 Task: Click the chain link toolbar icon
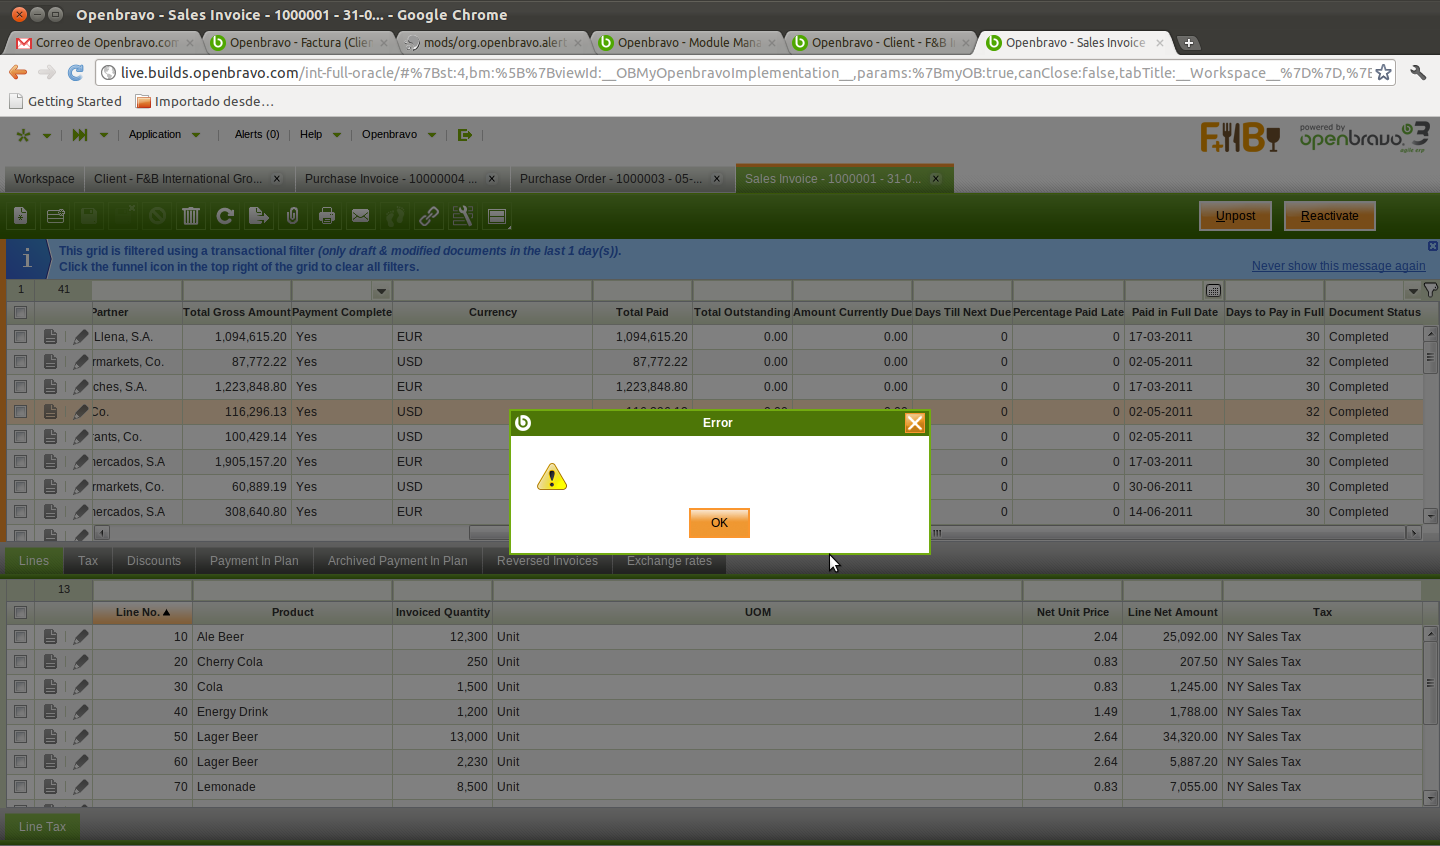tap(429, 216)
